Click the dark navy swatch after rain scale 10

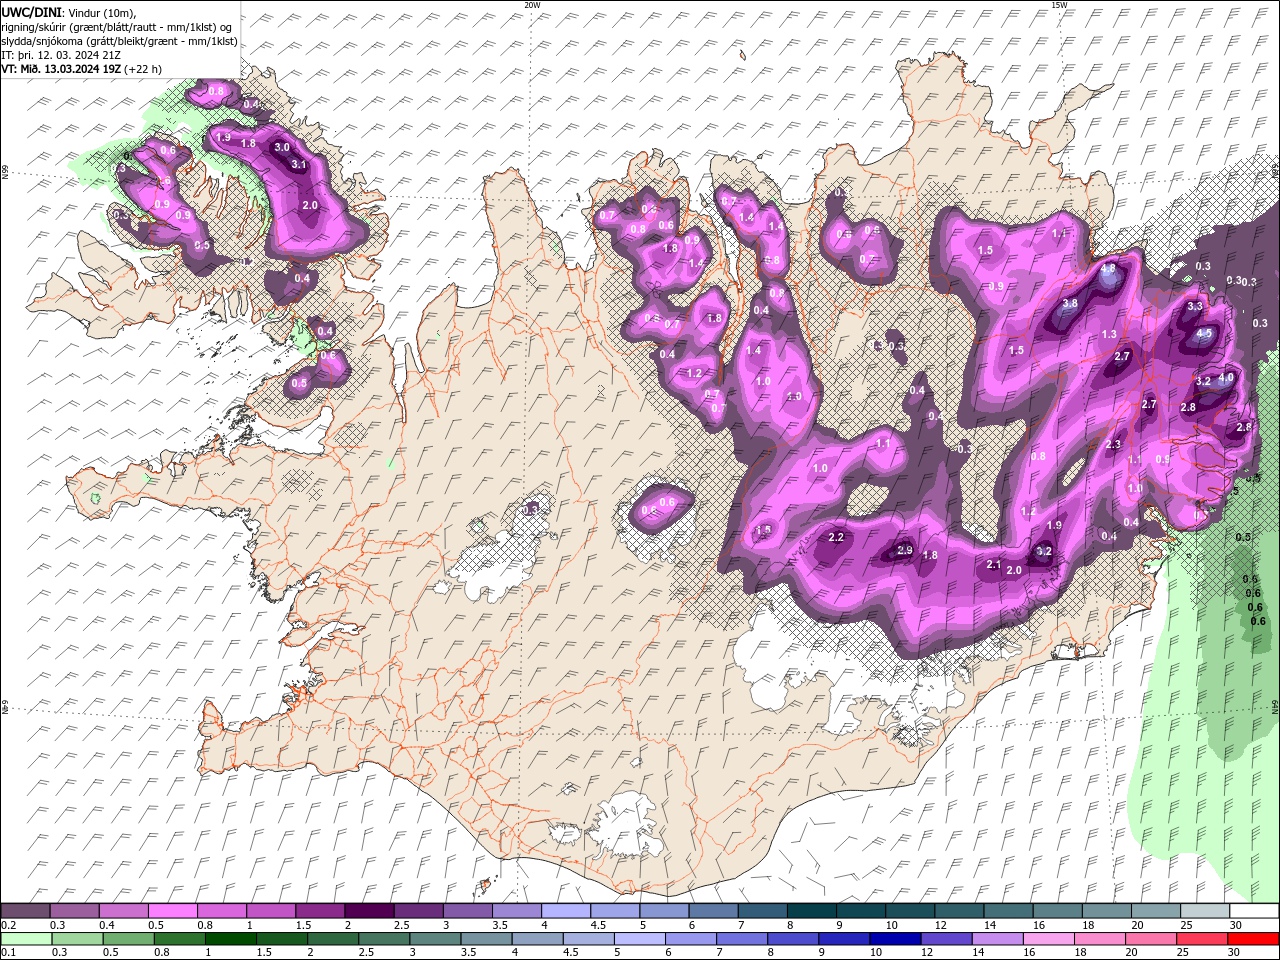tap(893, 938)
